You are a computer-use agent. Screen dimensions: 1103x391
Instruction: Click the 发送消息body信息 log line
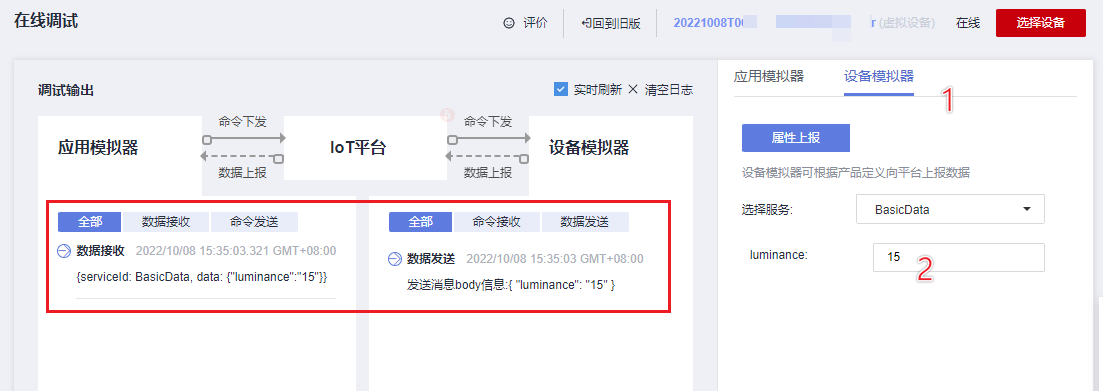click(511, 286)
